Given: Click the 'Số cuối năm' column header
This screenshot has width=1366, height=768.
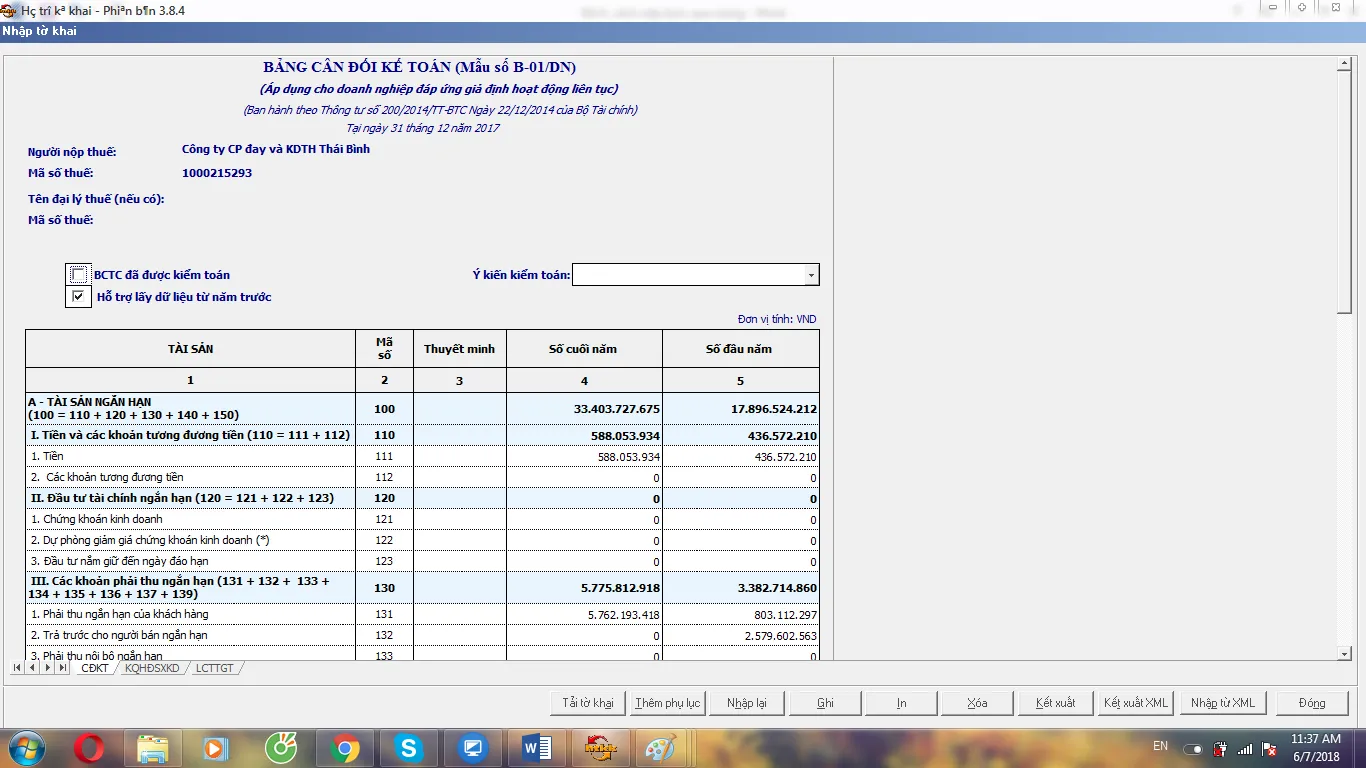Looking at the screenshot, I should 584,349.
